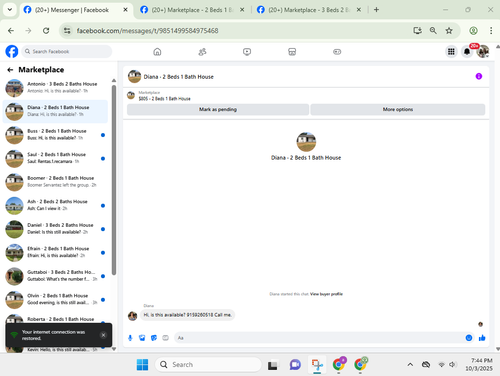This screenshot has height=376, width=500.
Task: Click the address bar URL
Action: pos(147,31)
